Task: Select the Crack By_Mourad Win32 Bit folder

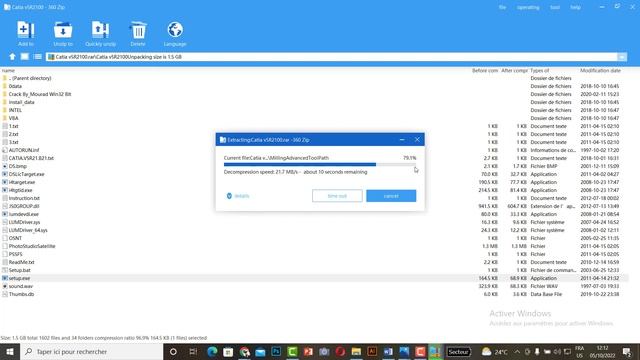Action: pyautogui.click(x=37, y=94)
